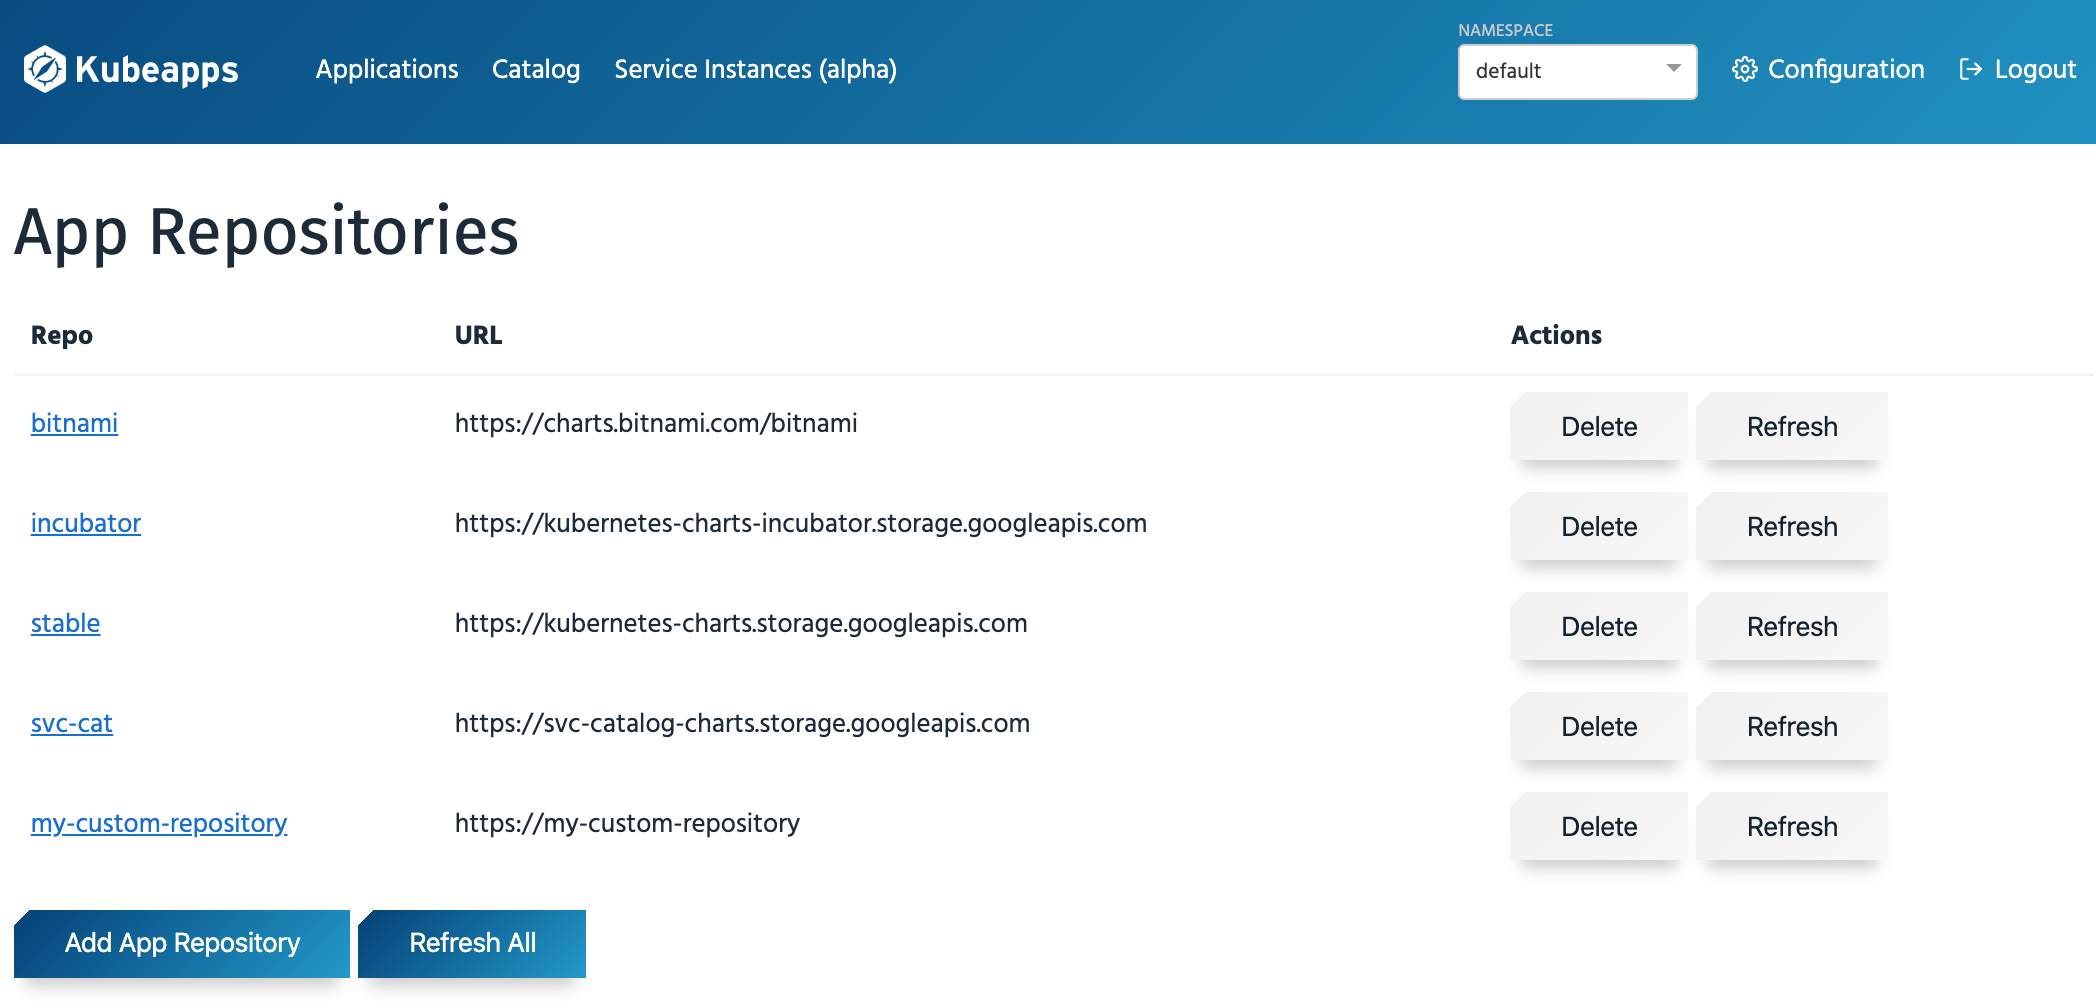Viewport: 2096px width, 1008px height.
Task: Open the incubator repository details
Action: (86, 523)
